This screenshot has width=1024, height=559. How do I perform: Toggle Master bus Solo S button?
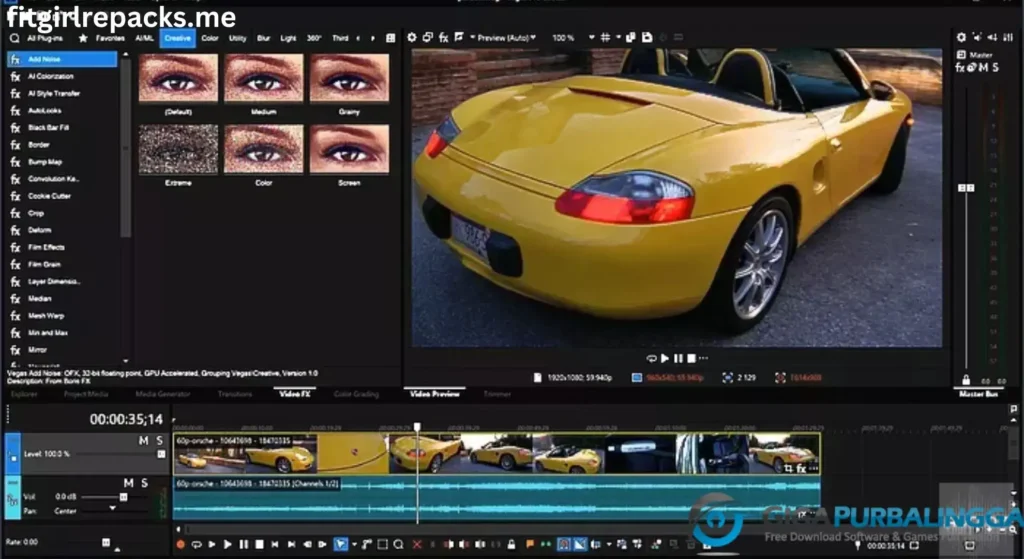tap(995, 67)
